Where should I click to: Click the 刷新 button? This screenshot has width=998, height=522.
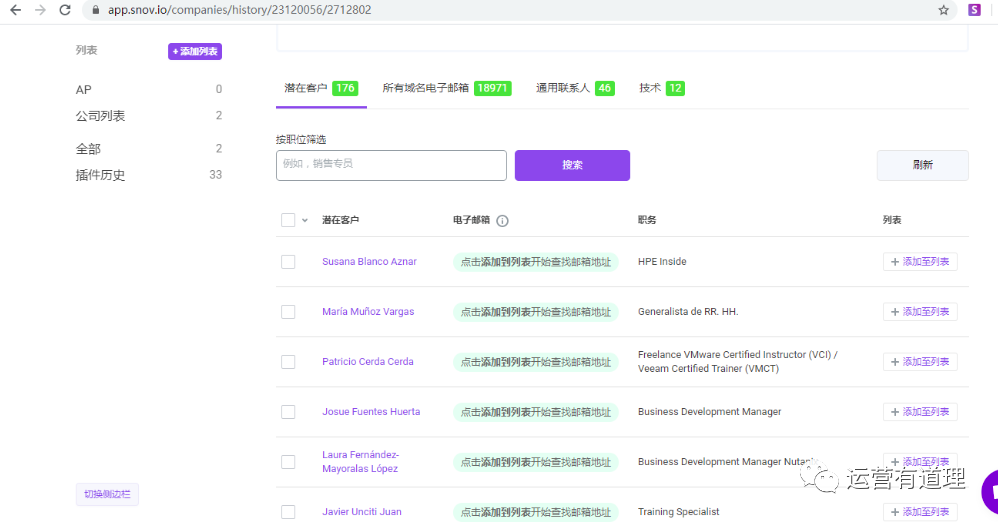922,165
